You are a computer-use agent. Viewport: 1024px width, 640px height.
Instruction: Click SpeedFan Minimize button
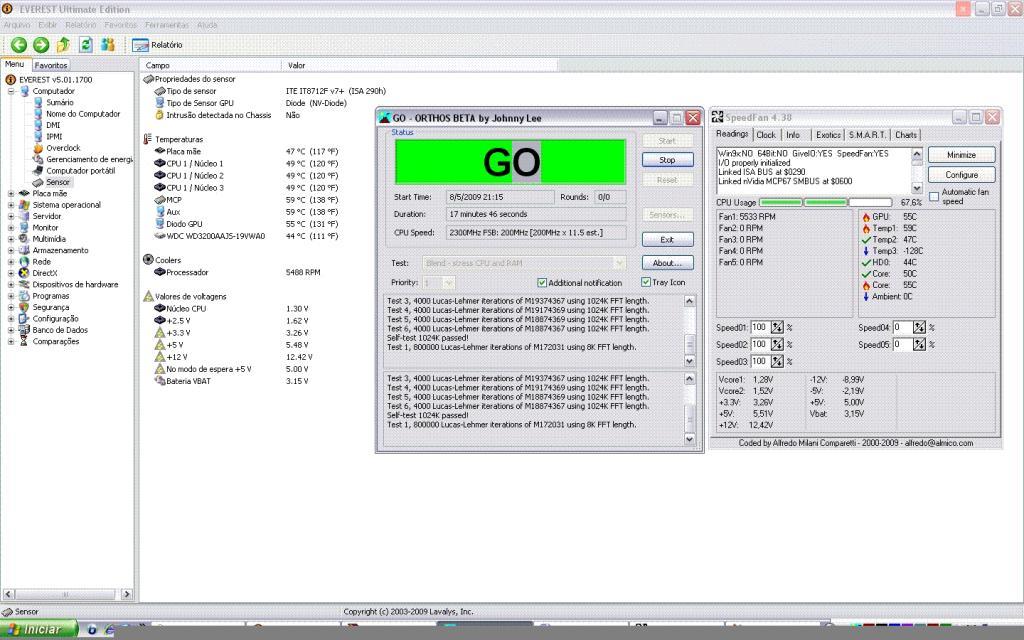click(961, 155)
